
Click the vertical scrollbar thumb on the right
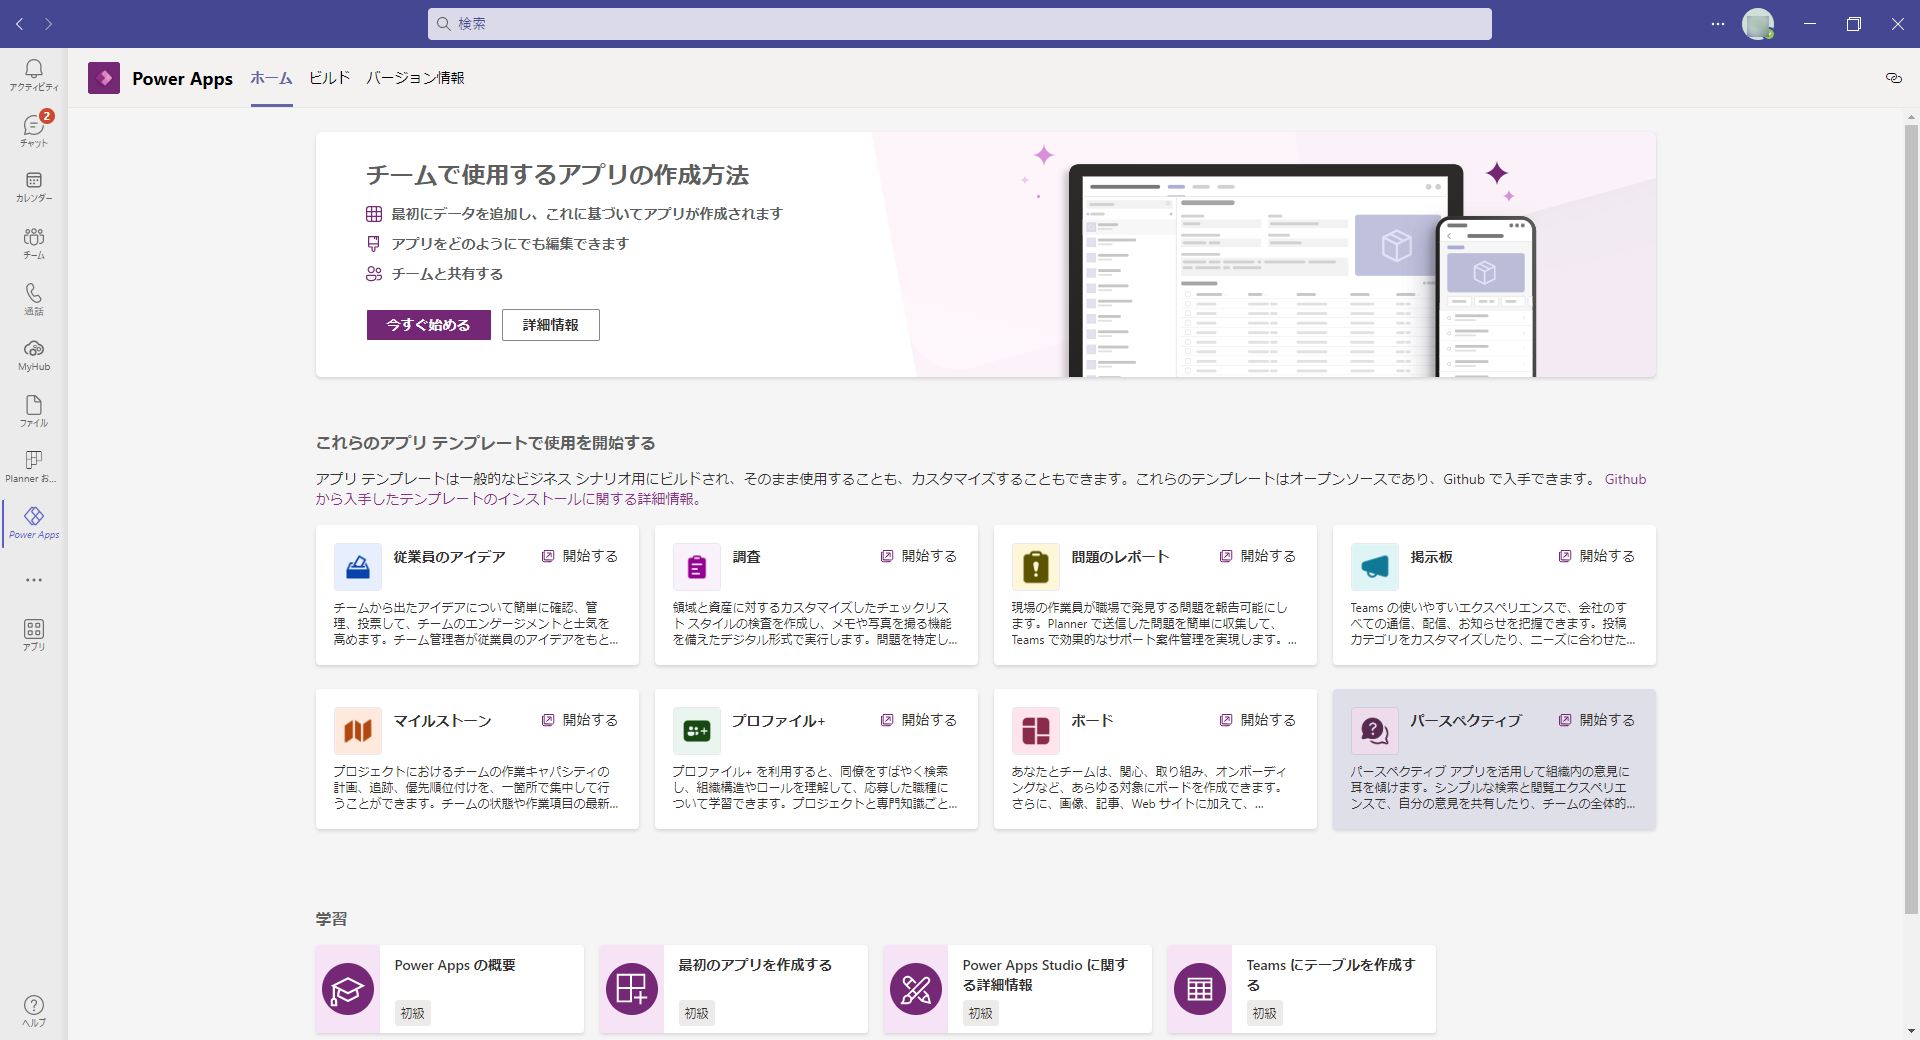(1911, 519)
